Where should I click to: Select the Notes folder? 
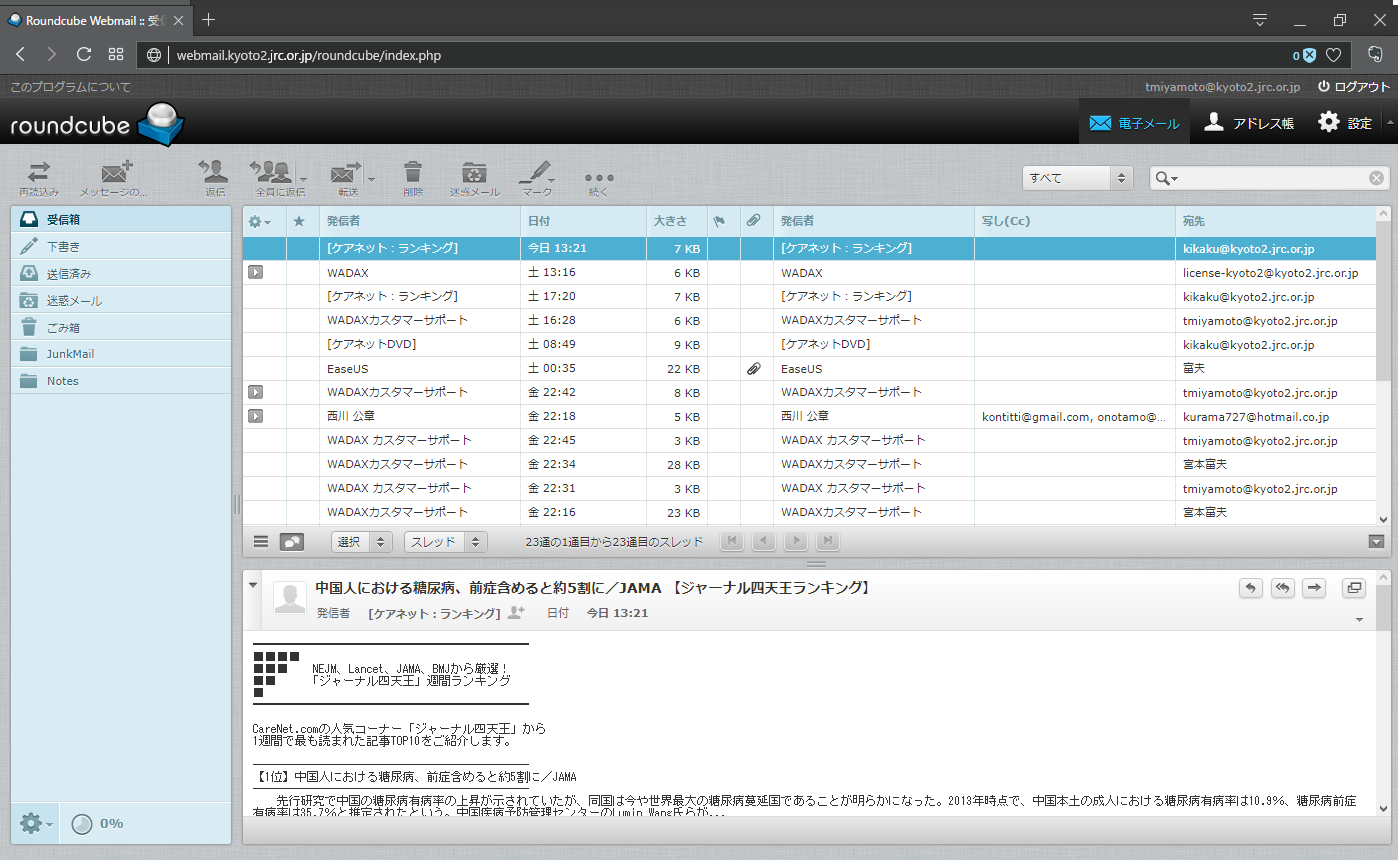(x=121, y=381)
